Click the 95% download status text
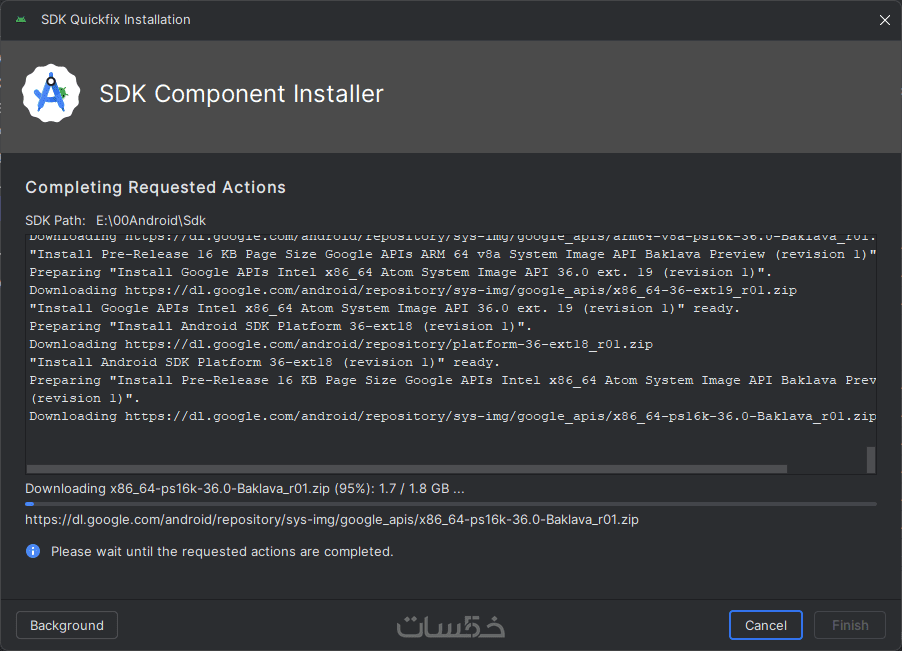This screenshot has height=651, width=902. 244,489
